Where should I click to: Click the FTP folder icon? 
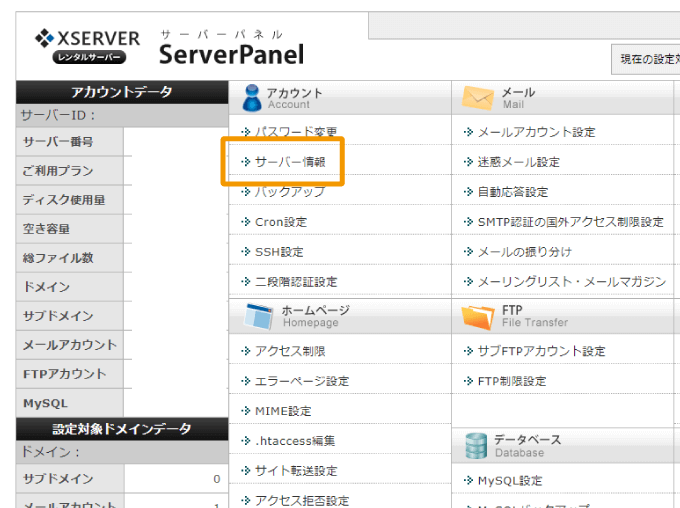click(x=478, y=317)
